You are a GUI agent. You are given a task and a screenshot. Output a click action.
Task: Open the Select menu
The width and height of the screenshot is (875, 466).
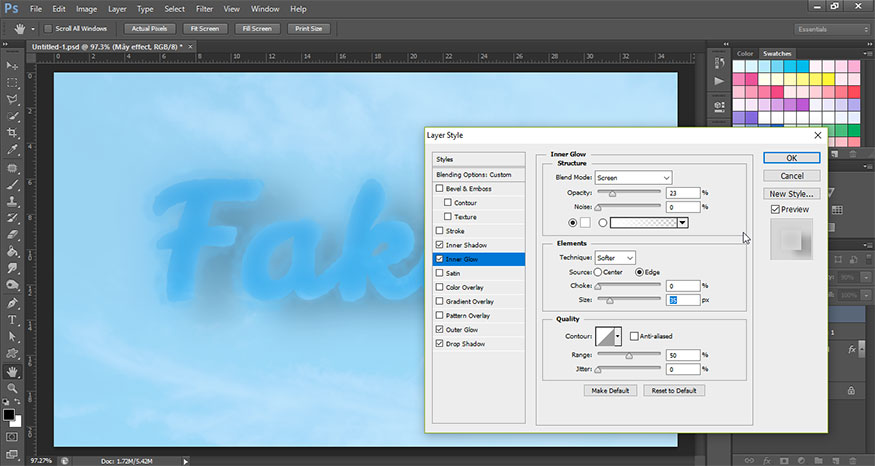(174, 9)
